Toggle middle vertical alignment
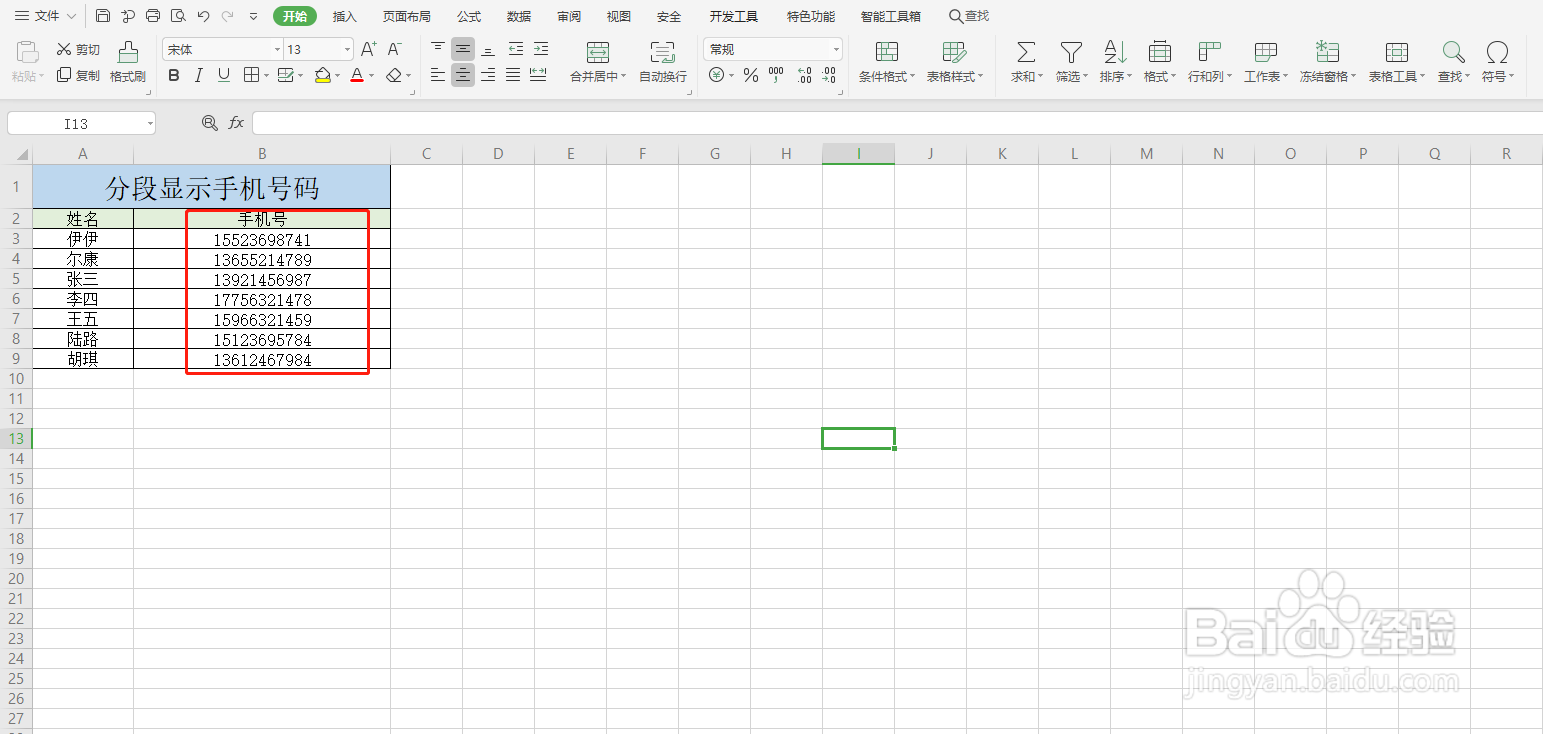This screenshot has height=734, width=1543. 462,49
